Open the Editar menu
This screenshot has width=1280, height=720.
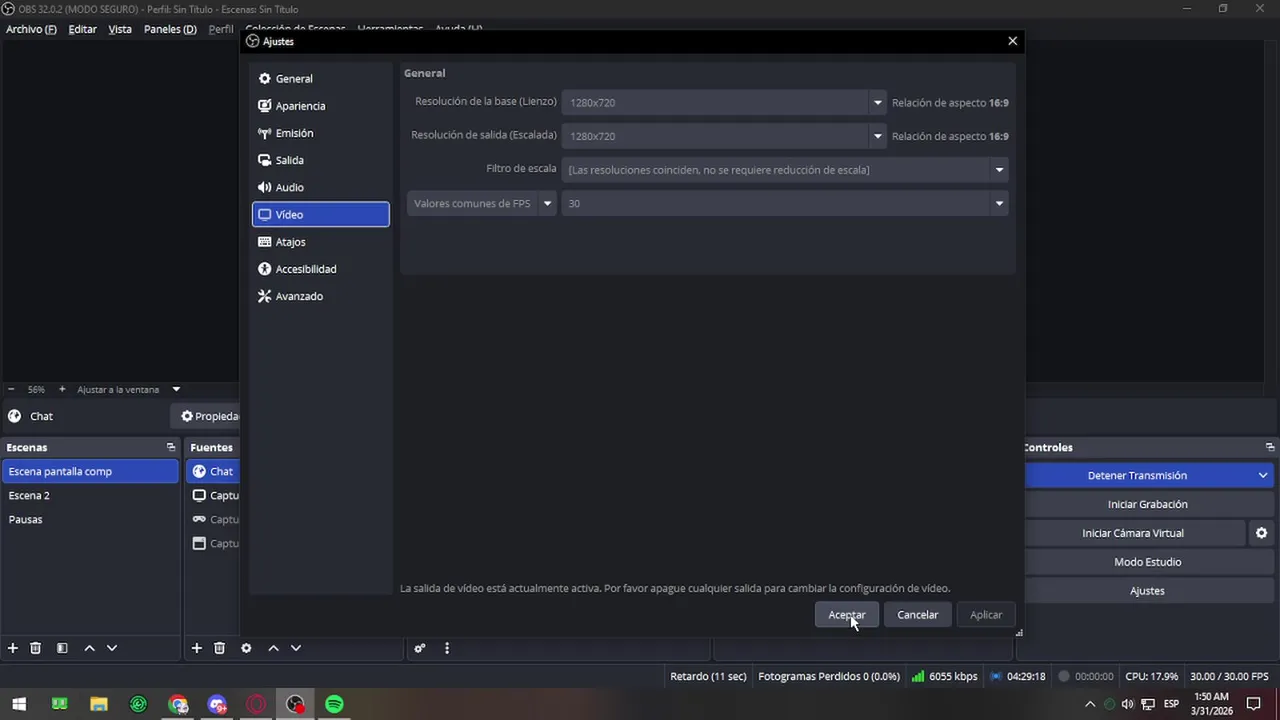point(82,29)
